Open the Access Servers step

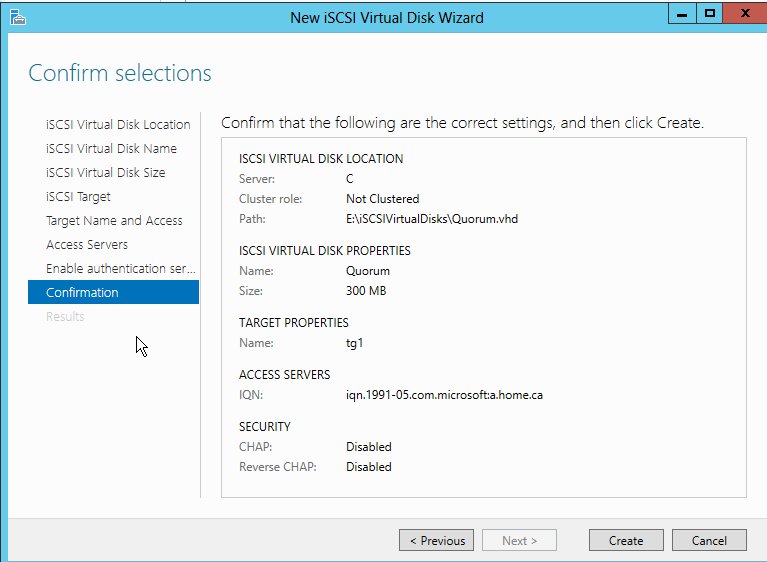[87, 245]
